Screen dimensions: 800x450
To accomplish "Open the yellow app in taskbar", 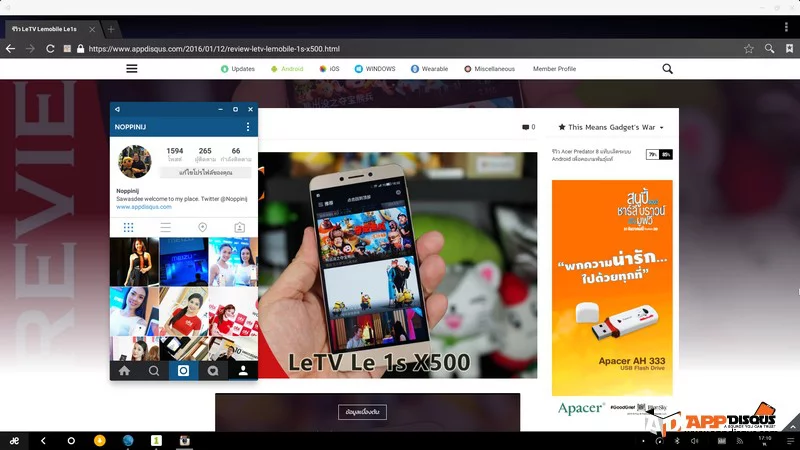I will click(99, 440).
